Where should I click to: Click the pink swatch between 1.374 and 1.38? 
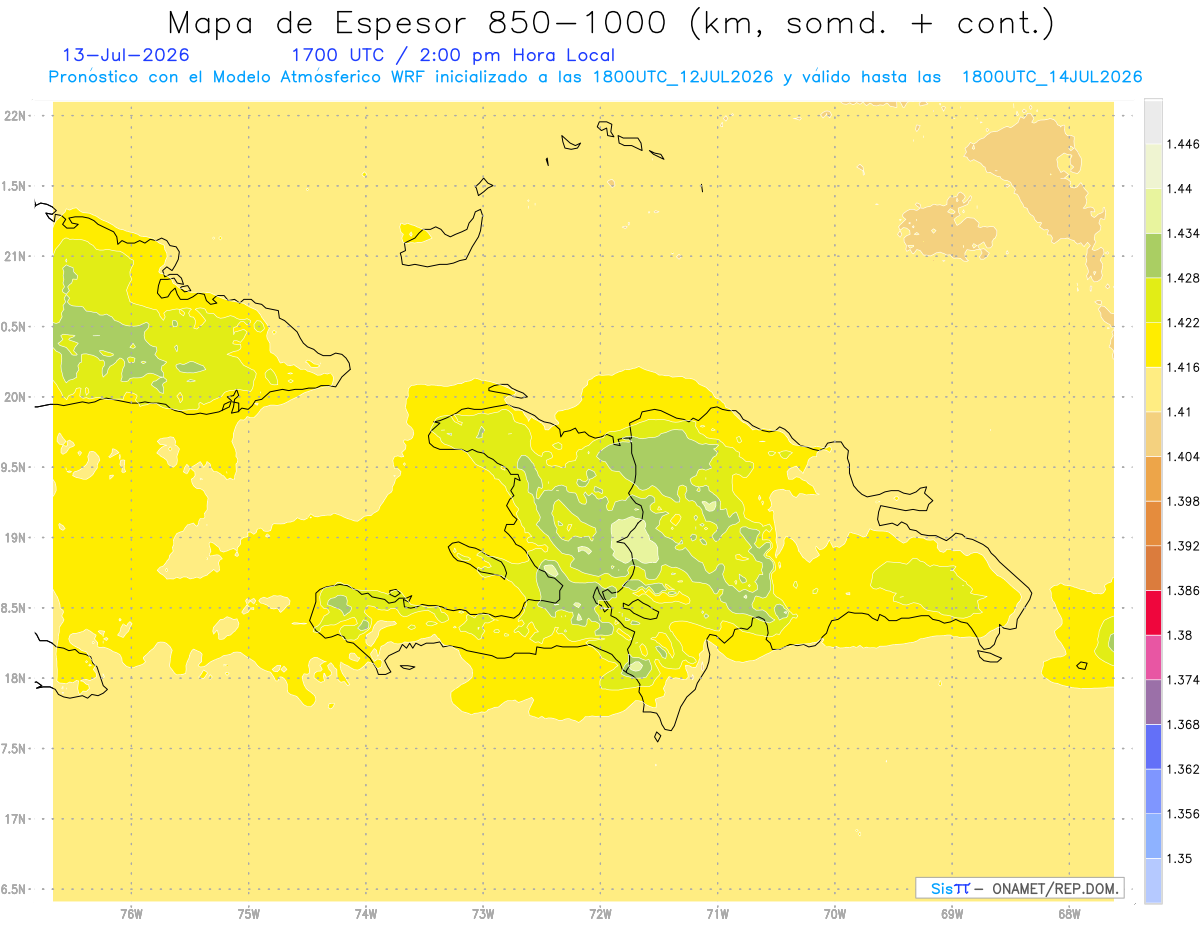point(1153,658)
